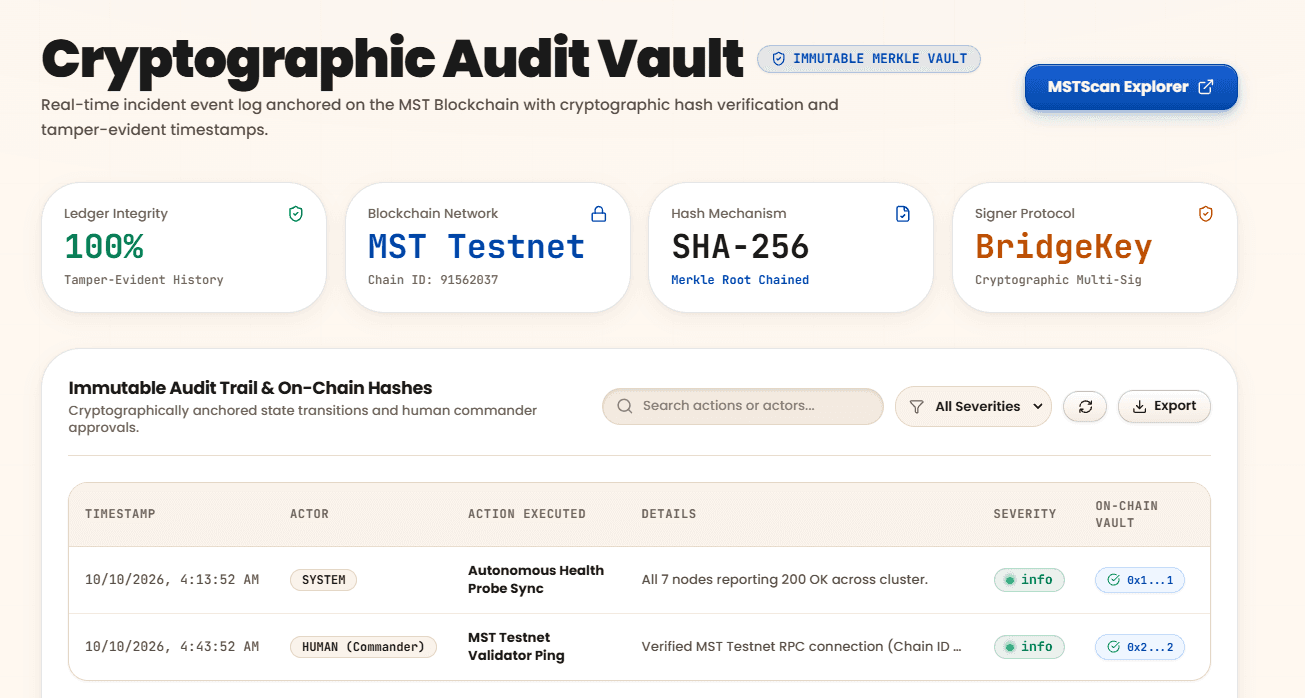Focus the Search actions or actors field

point(743,406)
